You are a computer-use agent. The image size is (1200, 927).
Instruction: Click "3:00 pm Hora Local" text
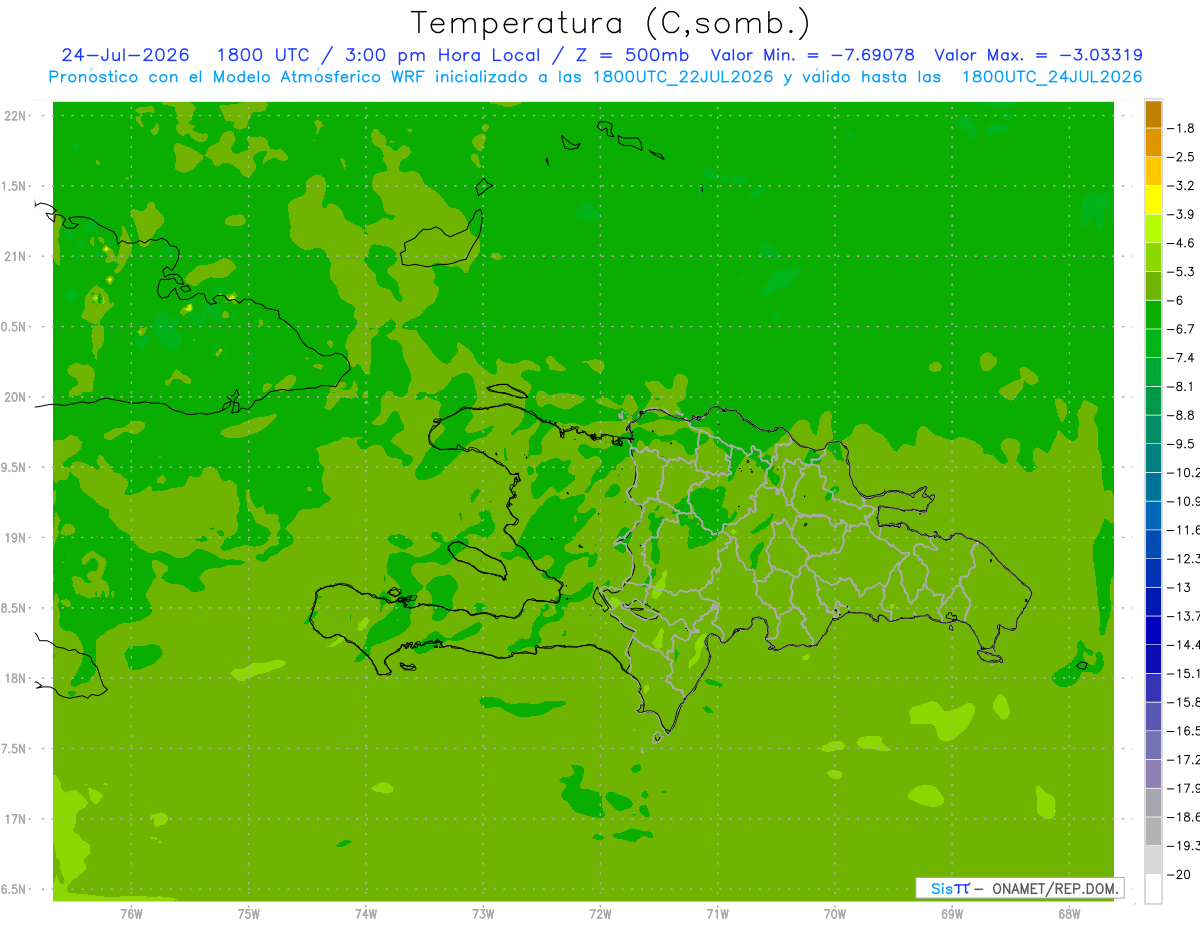tap(445, 55)
